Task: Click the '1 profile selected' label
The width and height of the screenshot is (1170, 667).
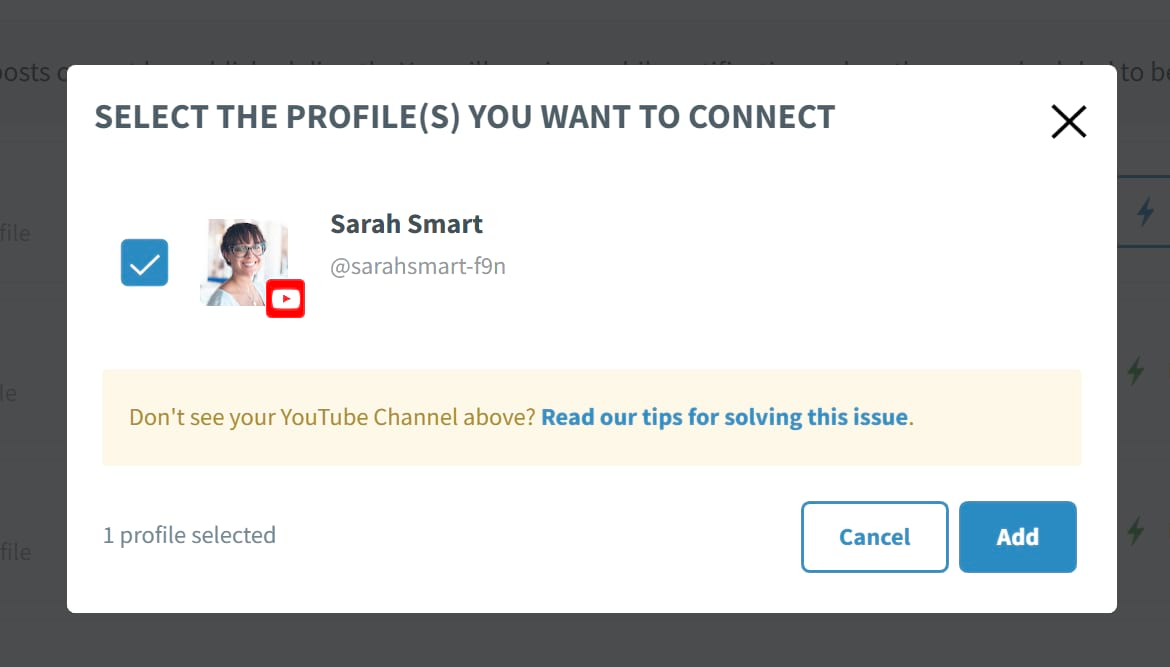Action: pos(189,535)
